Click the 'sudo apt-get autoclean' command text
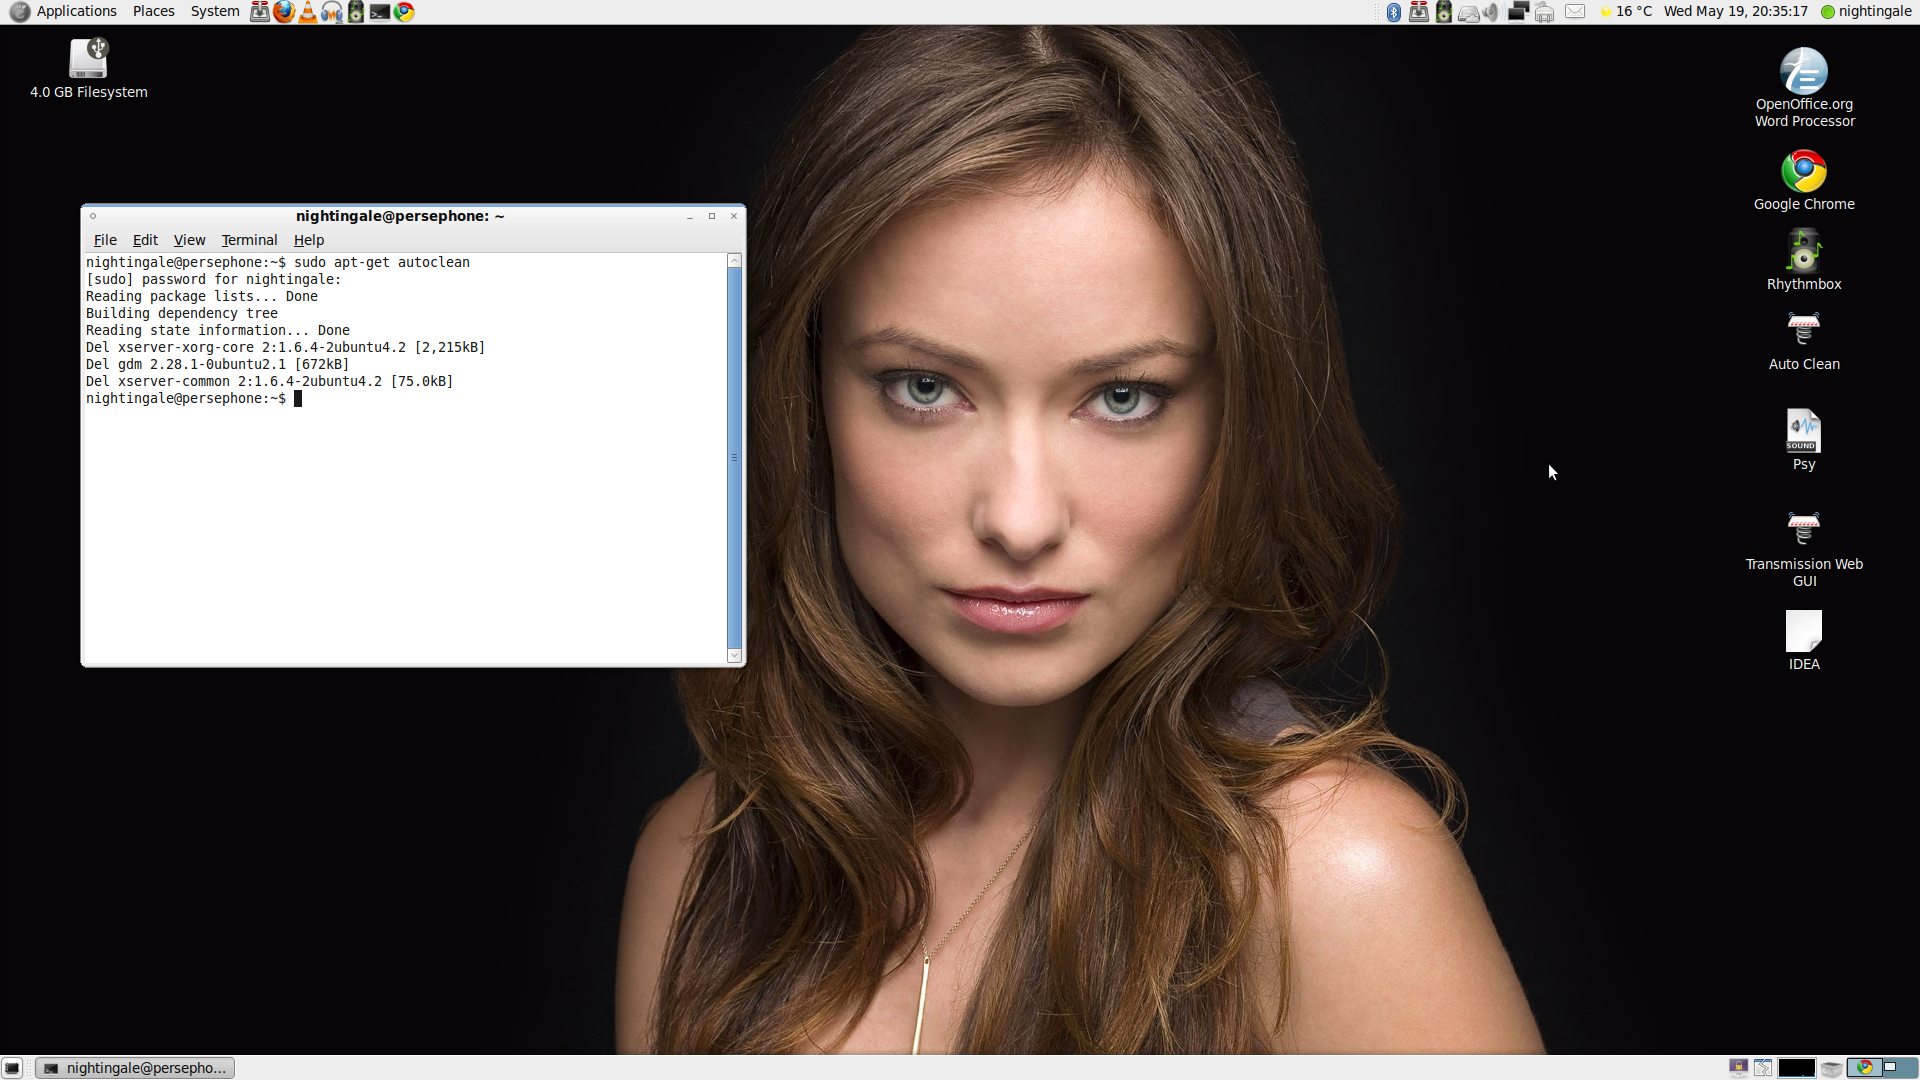 coord(381,262)
